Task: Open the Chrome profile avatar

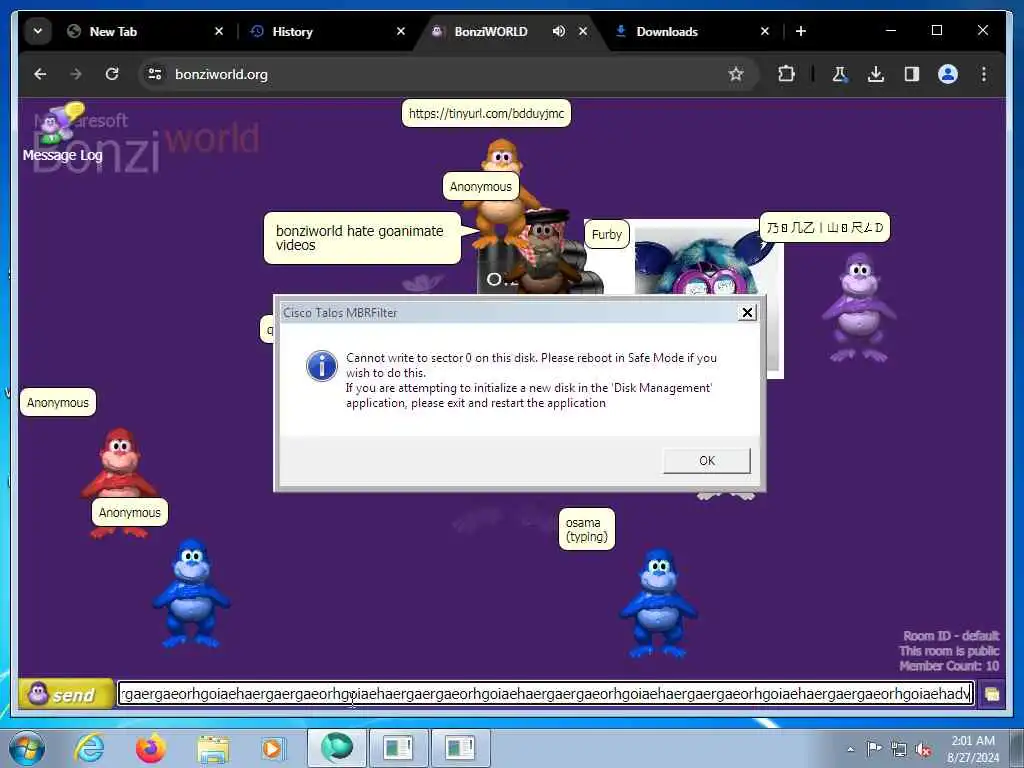Action: (948, 74)
